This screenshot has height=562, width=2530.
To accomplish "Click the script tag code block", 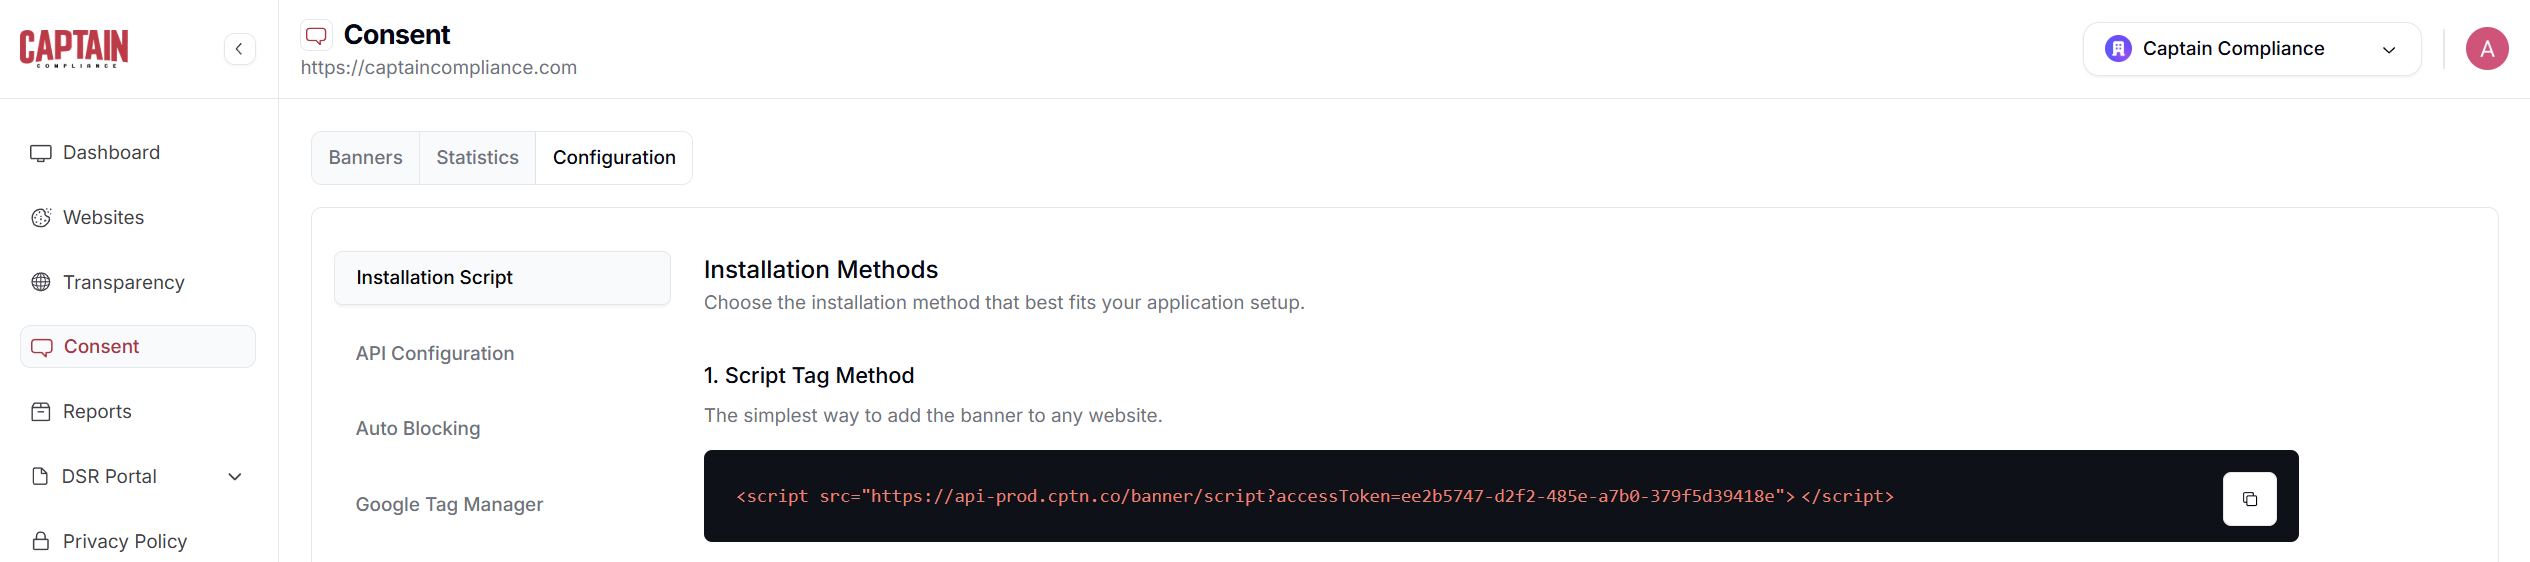I will (1314, 497).
